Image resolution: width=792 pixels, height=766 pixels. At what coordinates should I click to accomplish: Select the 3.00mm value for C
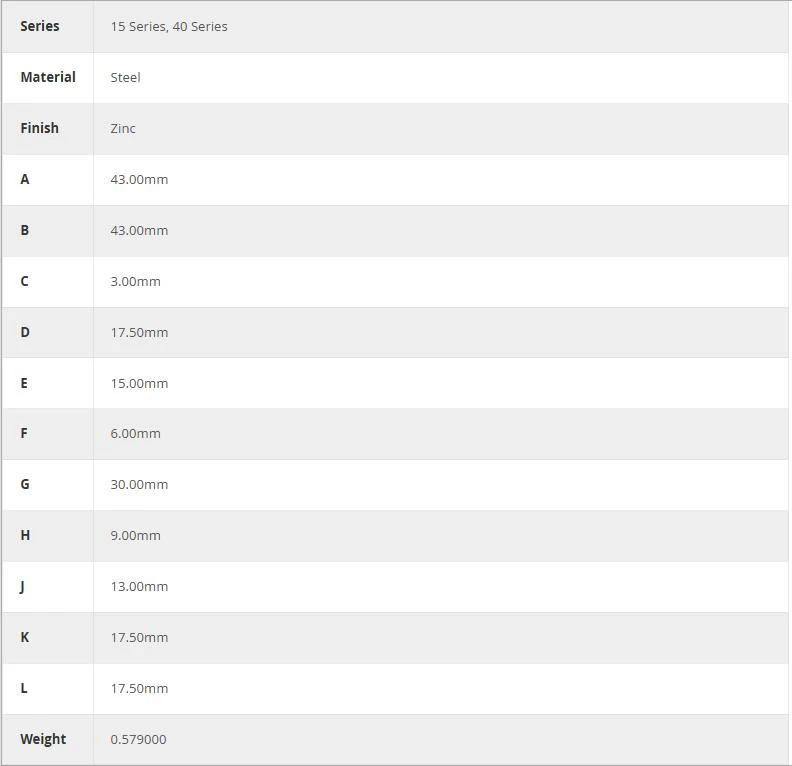(135, 282)
